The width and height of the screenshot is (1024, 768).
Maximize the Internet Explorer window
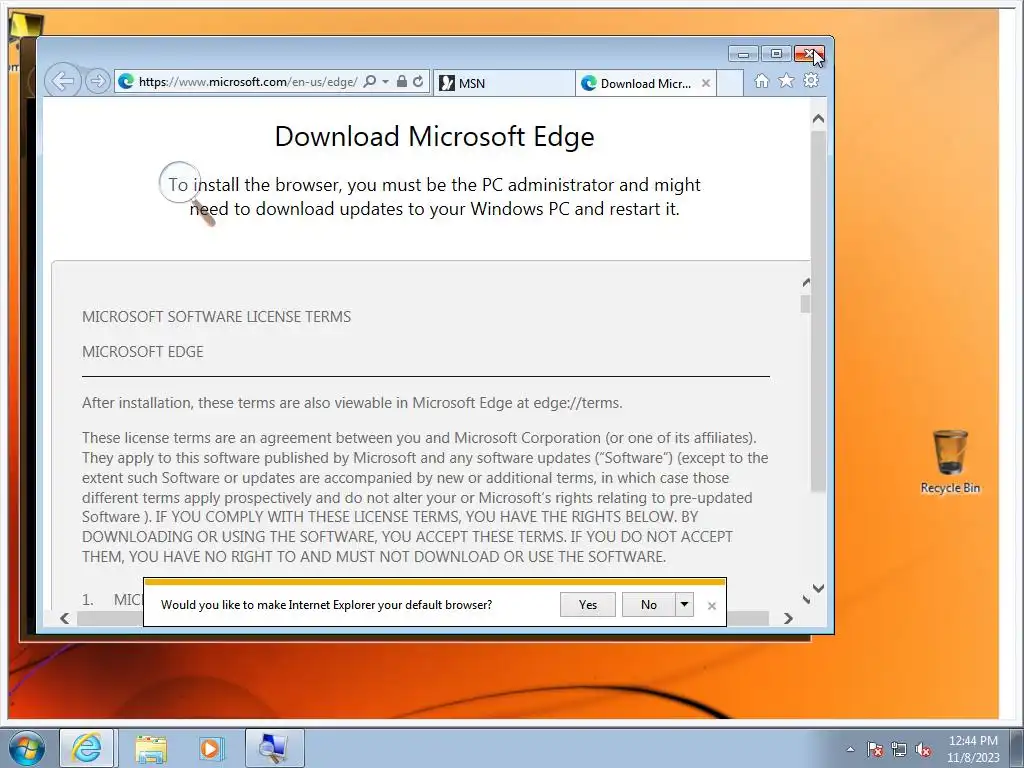coord(776,54)
